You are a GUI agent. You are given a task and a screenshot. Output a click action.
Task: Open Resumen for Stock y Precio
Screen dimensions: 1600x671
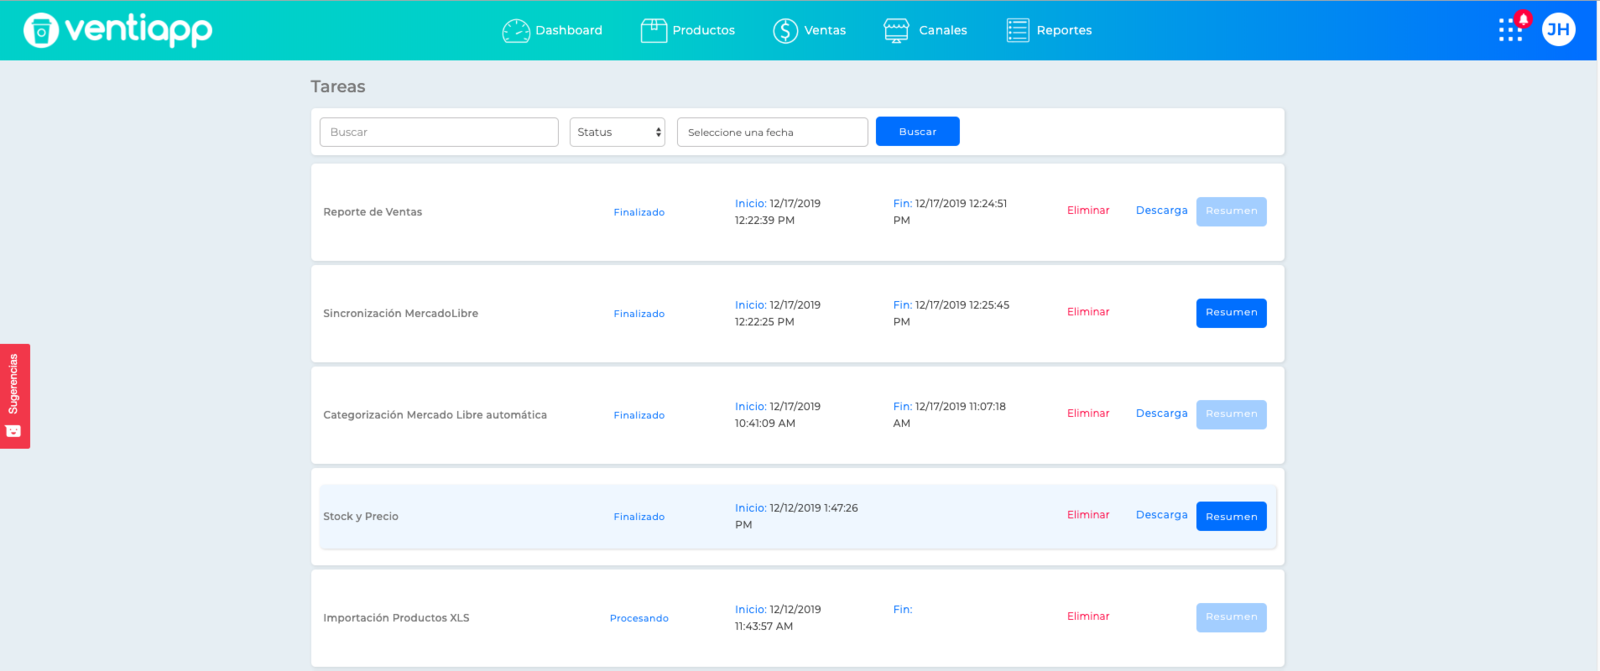1231,516
